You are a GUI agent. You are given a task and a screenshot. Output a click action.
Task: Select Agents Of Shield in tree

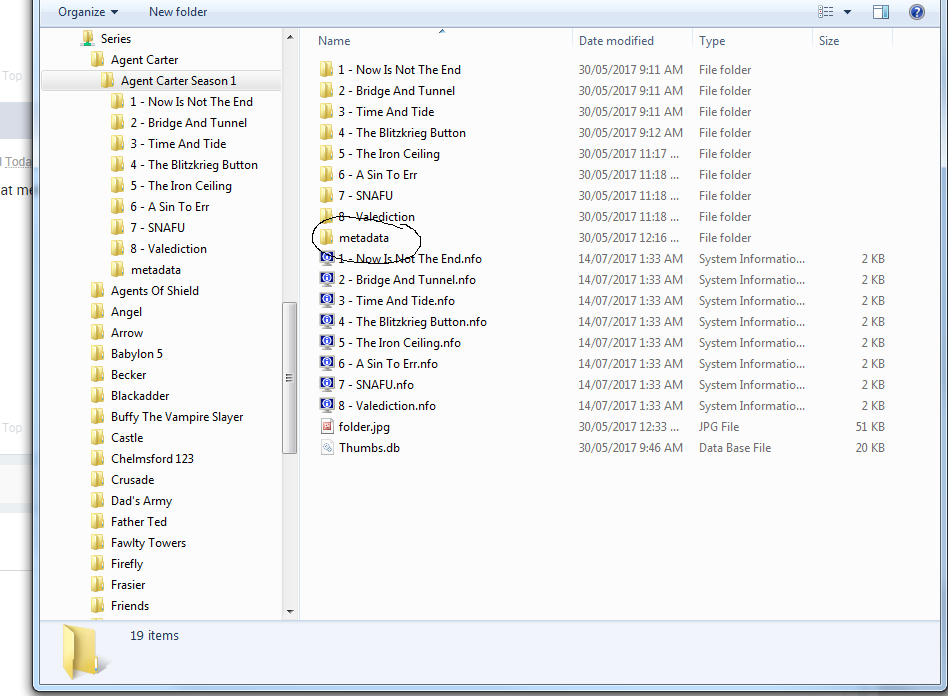155,291
